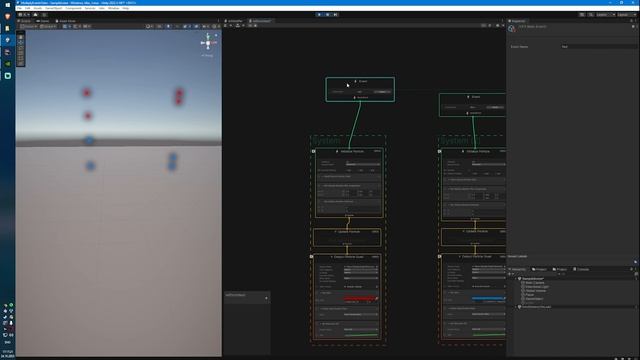Toggle Persp projection label under gizmo

point(208,56)
